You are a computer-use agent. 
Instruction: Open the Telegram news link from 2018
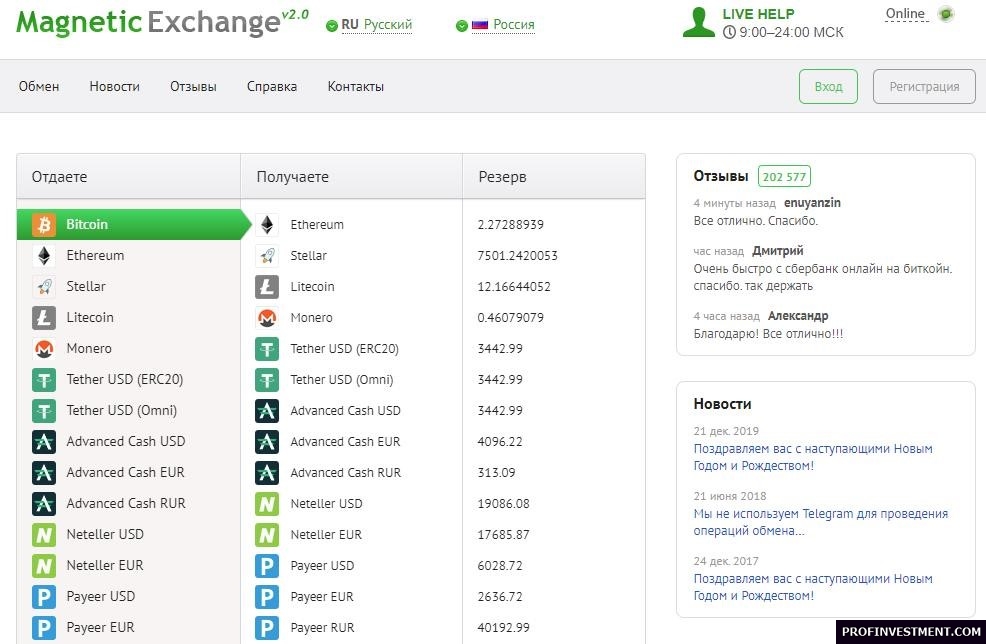(x=820, y=522)
